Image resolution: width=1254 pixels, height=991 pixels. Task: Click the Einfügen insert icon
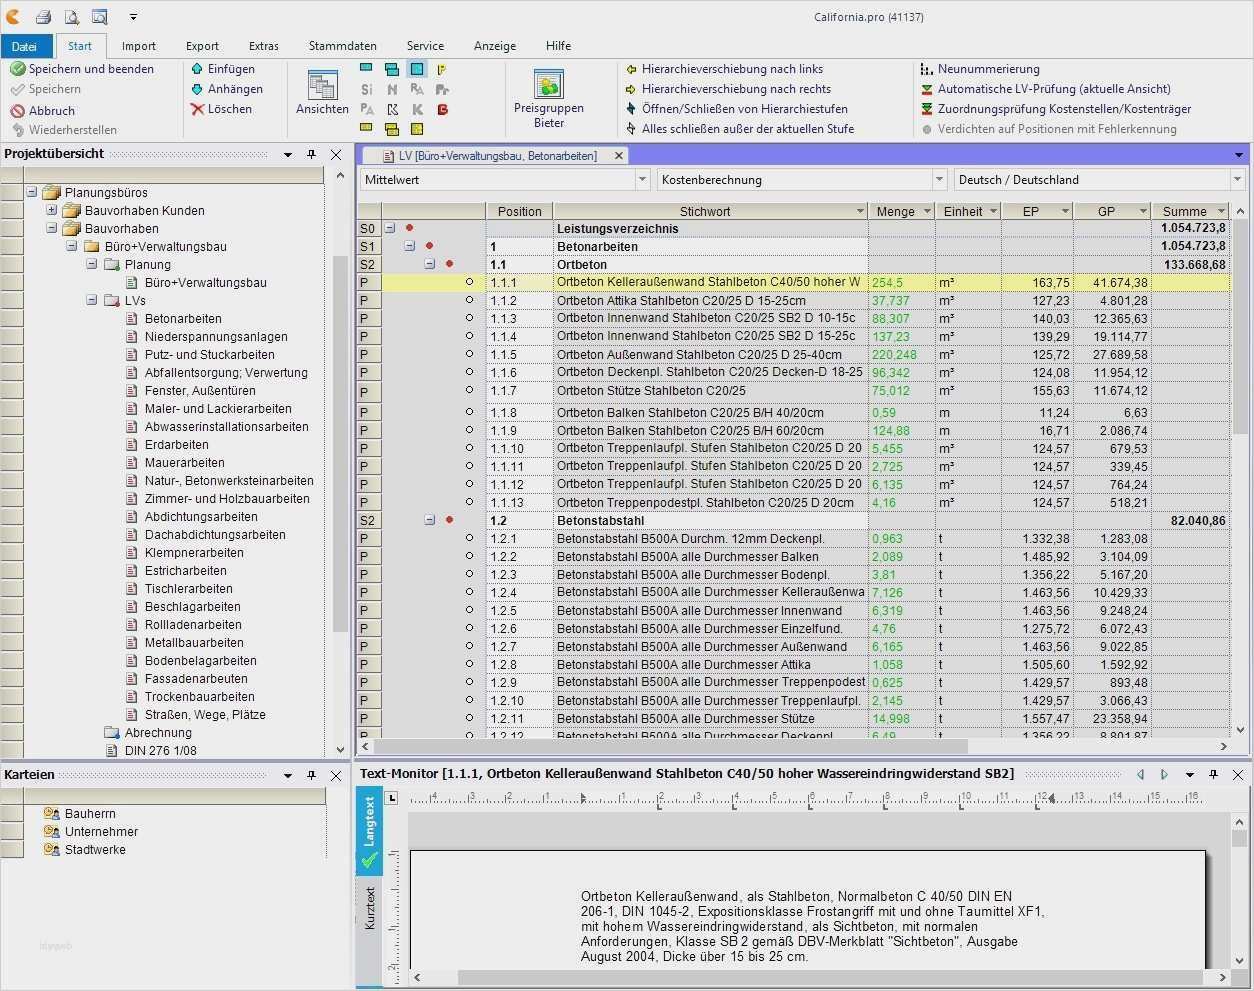197,69
